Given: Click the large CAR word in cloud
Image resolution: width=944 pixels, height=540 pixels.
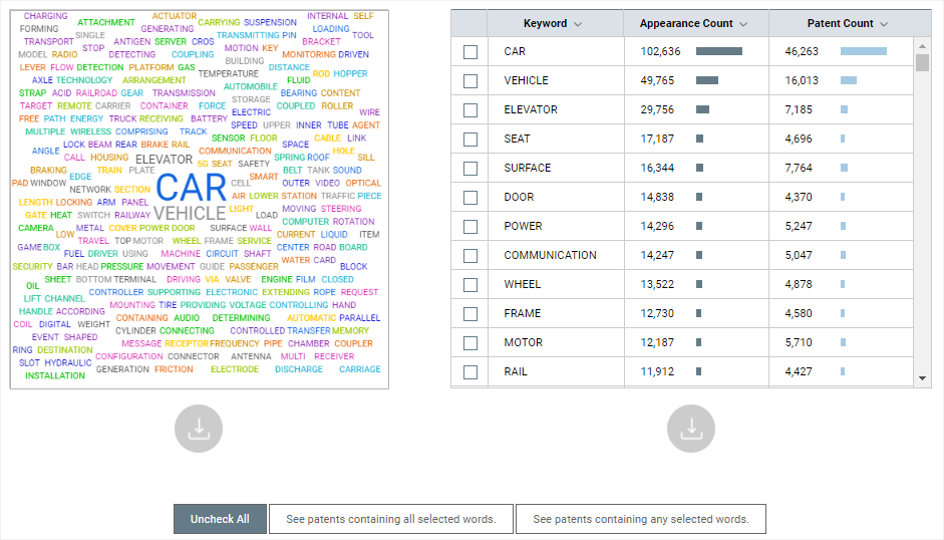Looking at the screenshot, I should 191,187.
